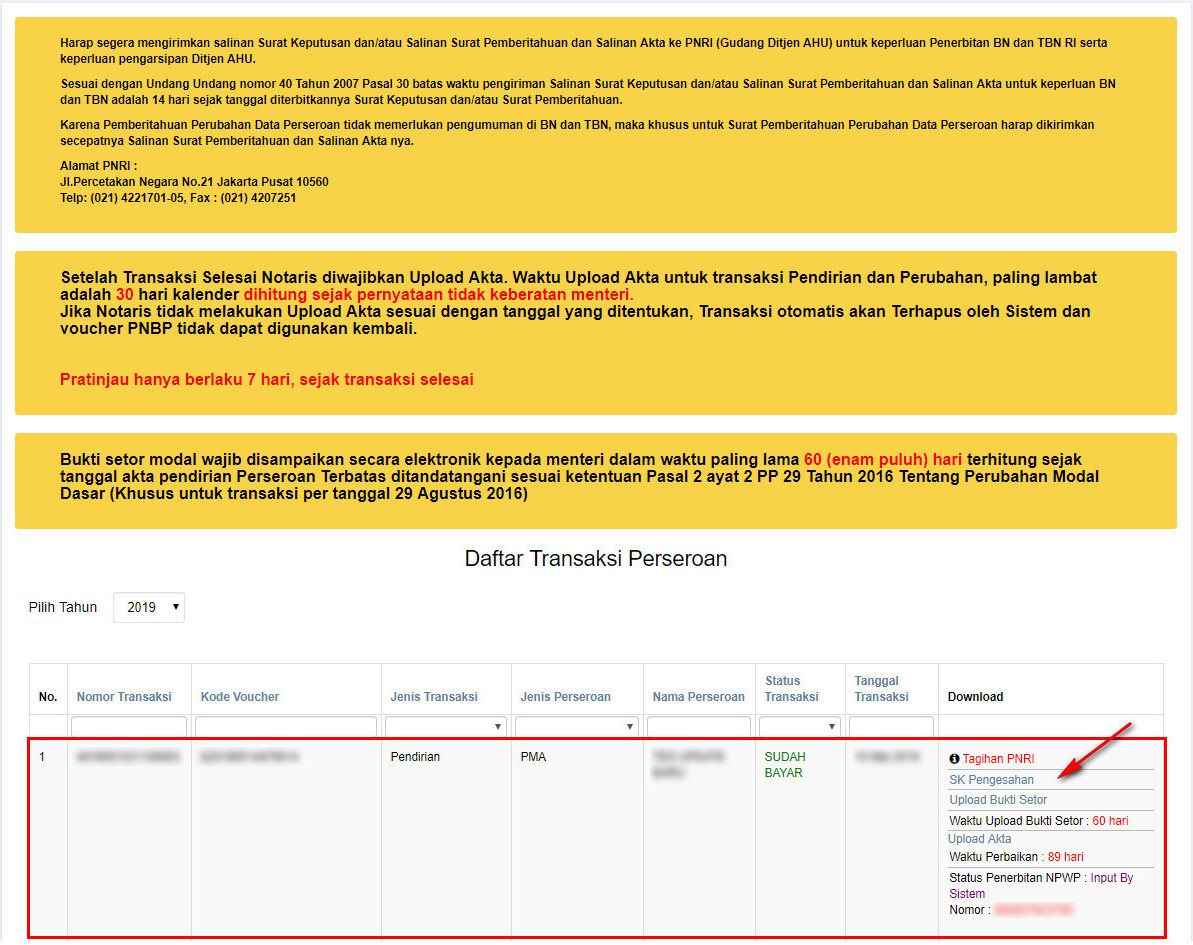Open the Upload Akta link
Image resolution: width=1193 pixels, height=945 pixels.
coord(979,839)
